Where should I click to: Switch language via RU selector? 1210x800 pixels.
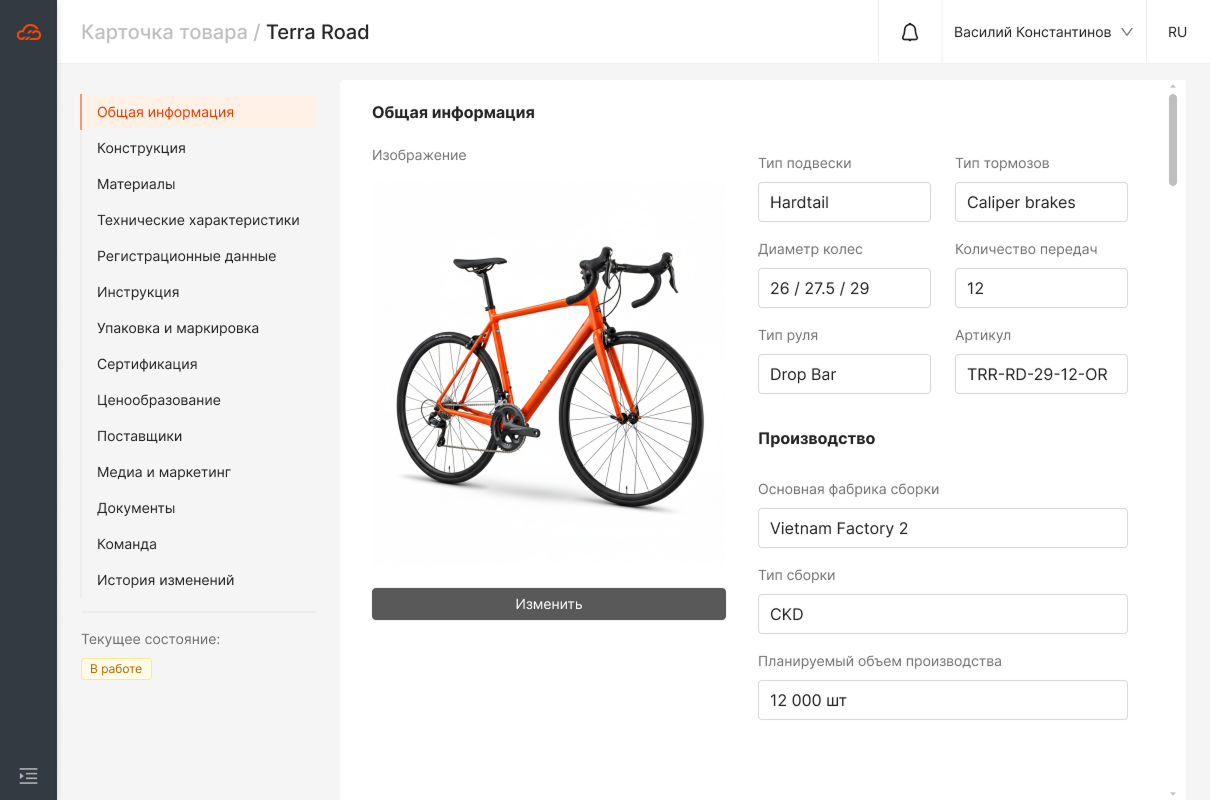[x=1177, y=32]
